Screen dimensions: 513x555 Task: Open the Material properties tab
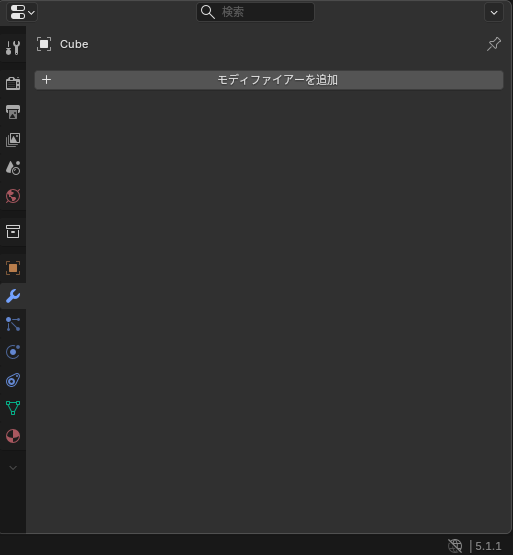13,436
